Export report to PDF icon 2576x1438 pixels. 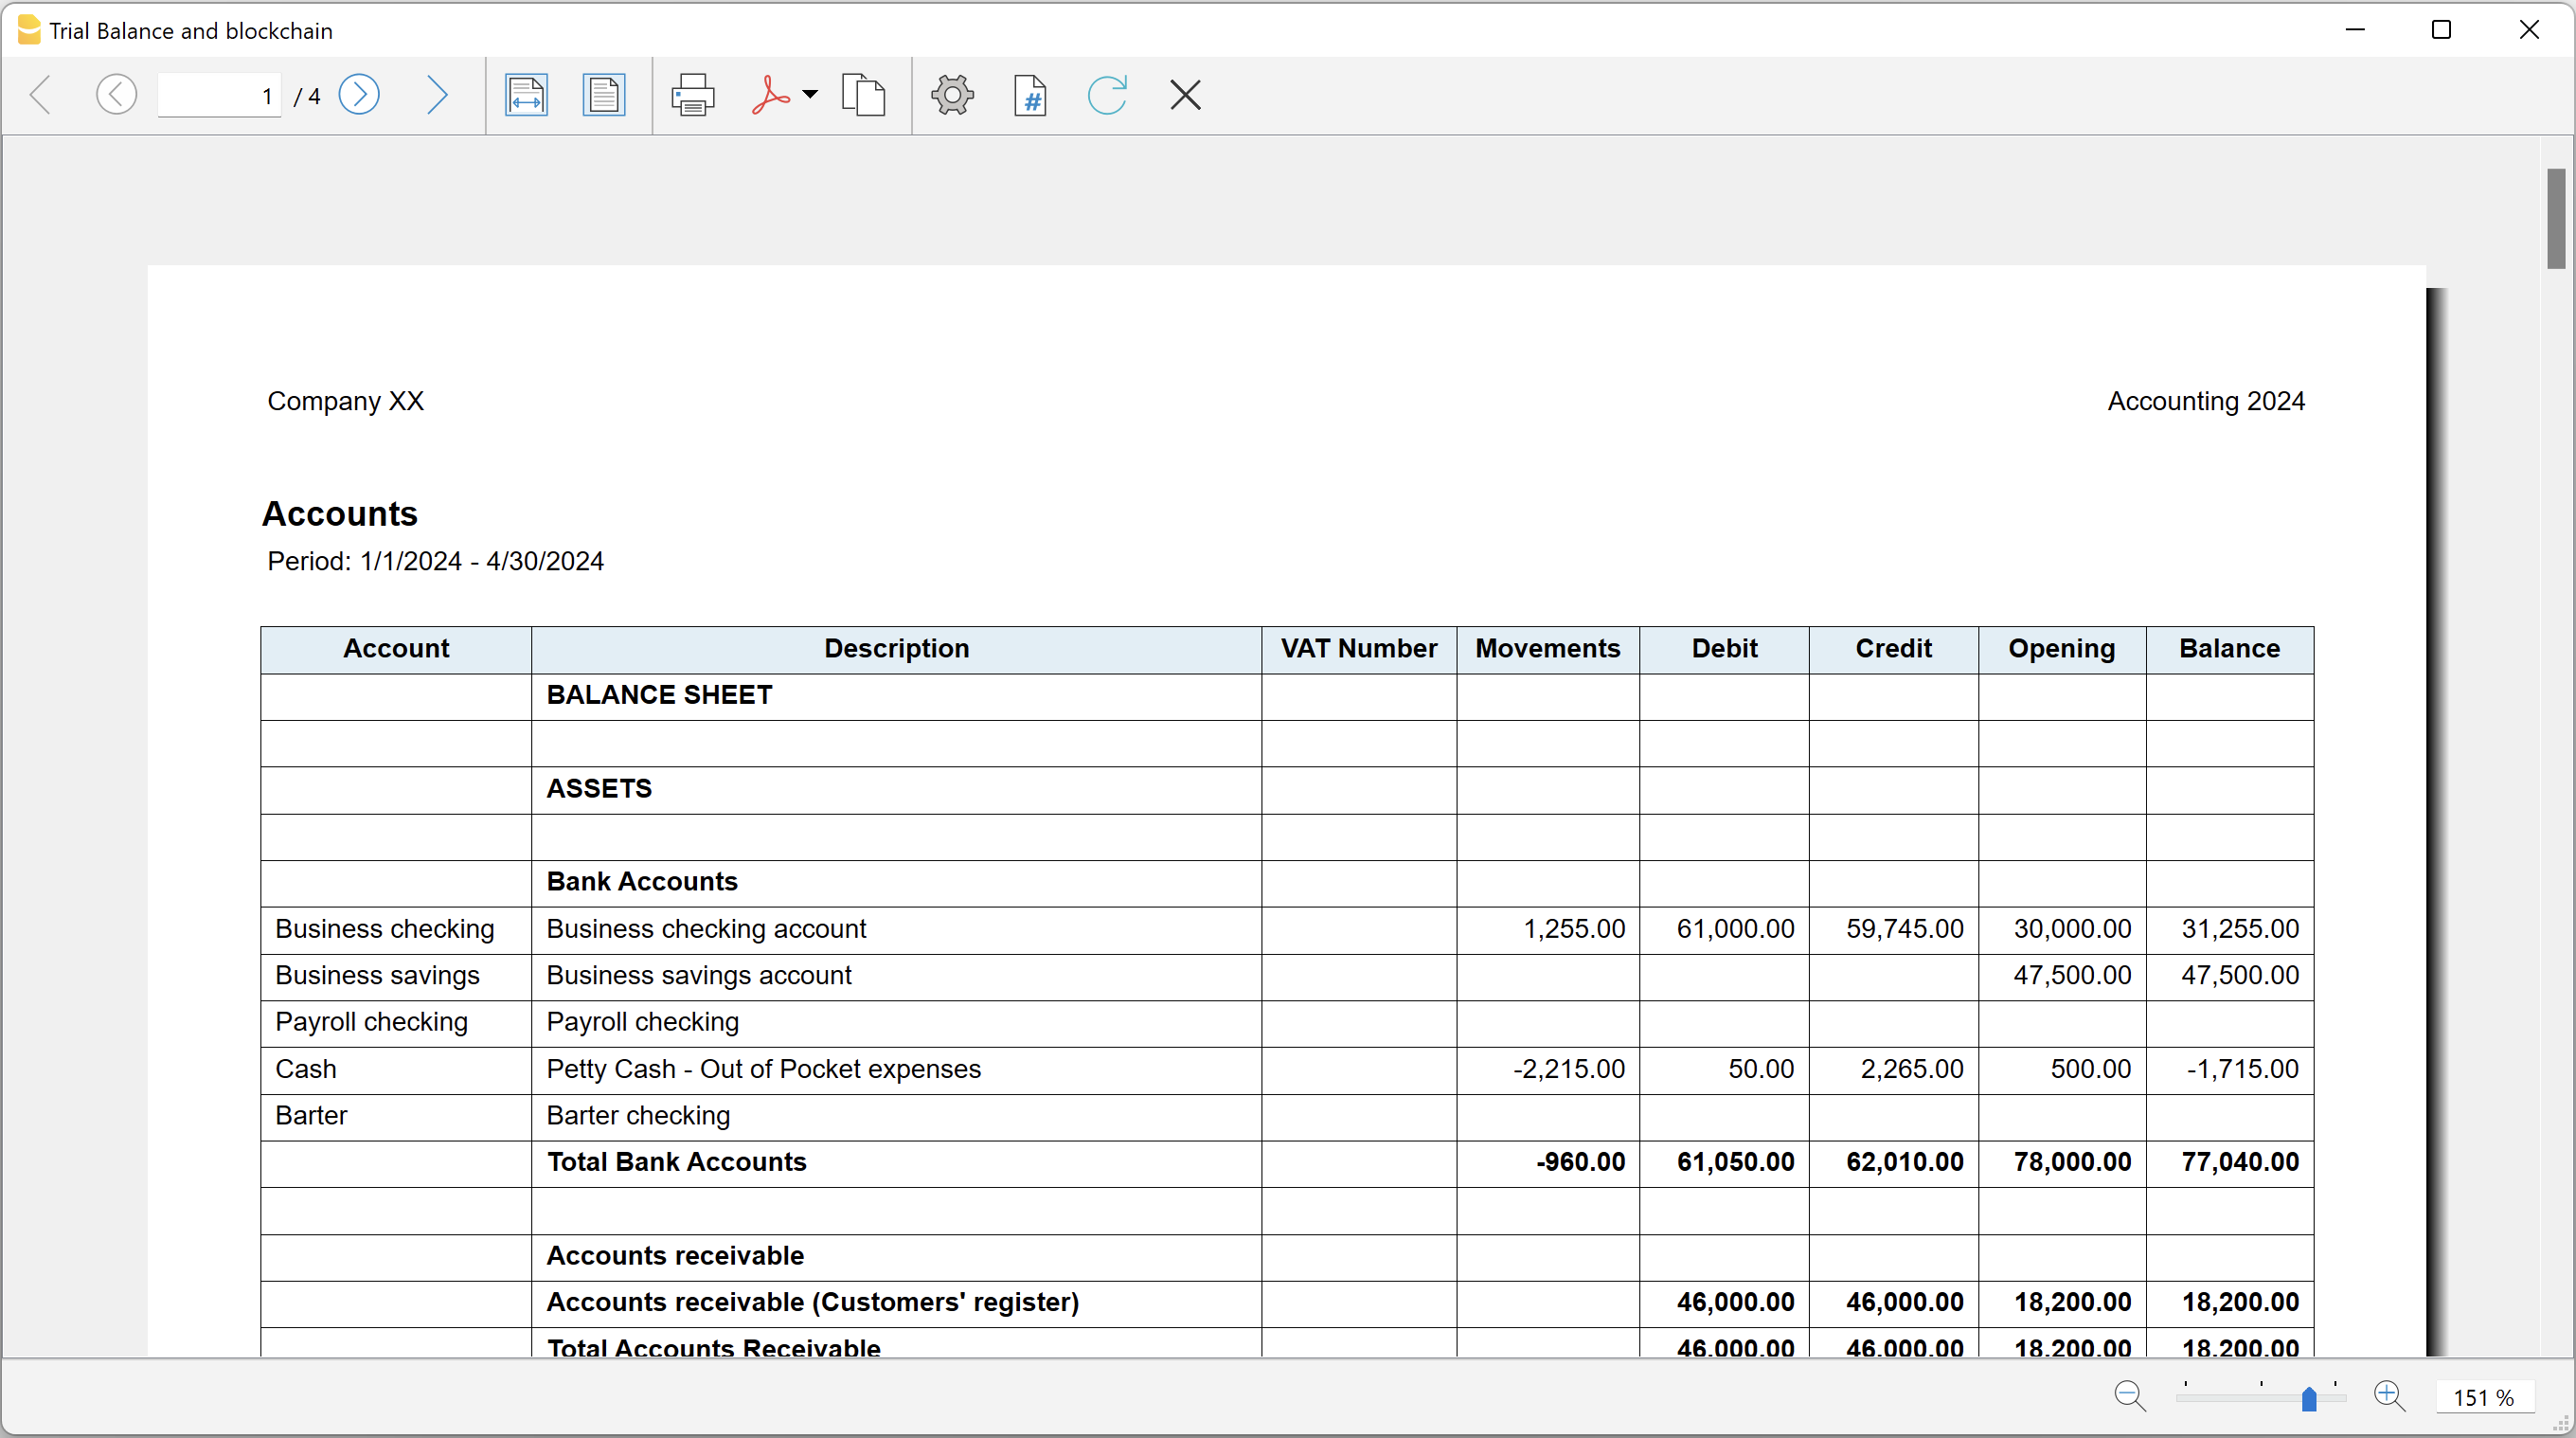[x=770, y=96]
